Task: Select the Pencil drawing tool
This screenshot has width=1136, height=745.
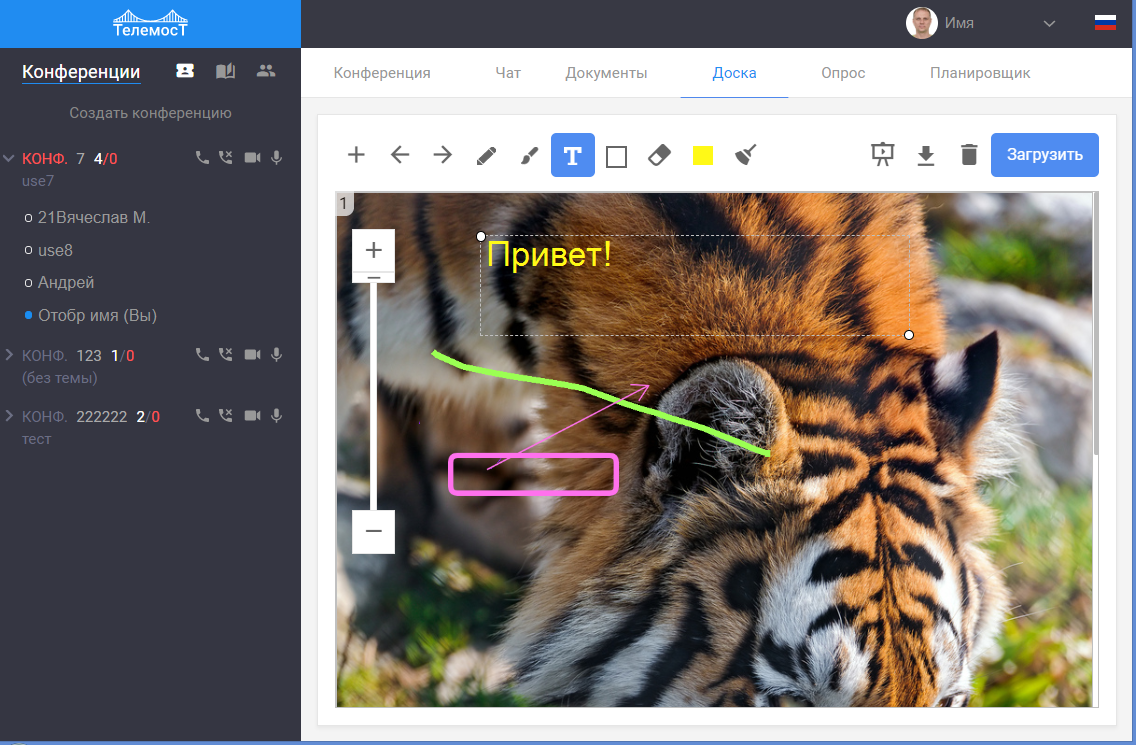Action: point(486,155)
